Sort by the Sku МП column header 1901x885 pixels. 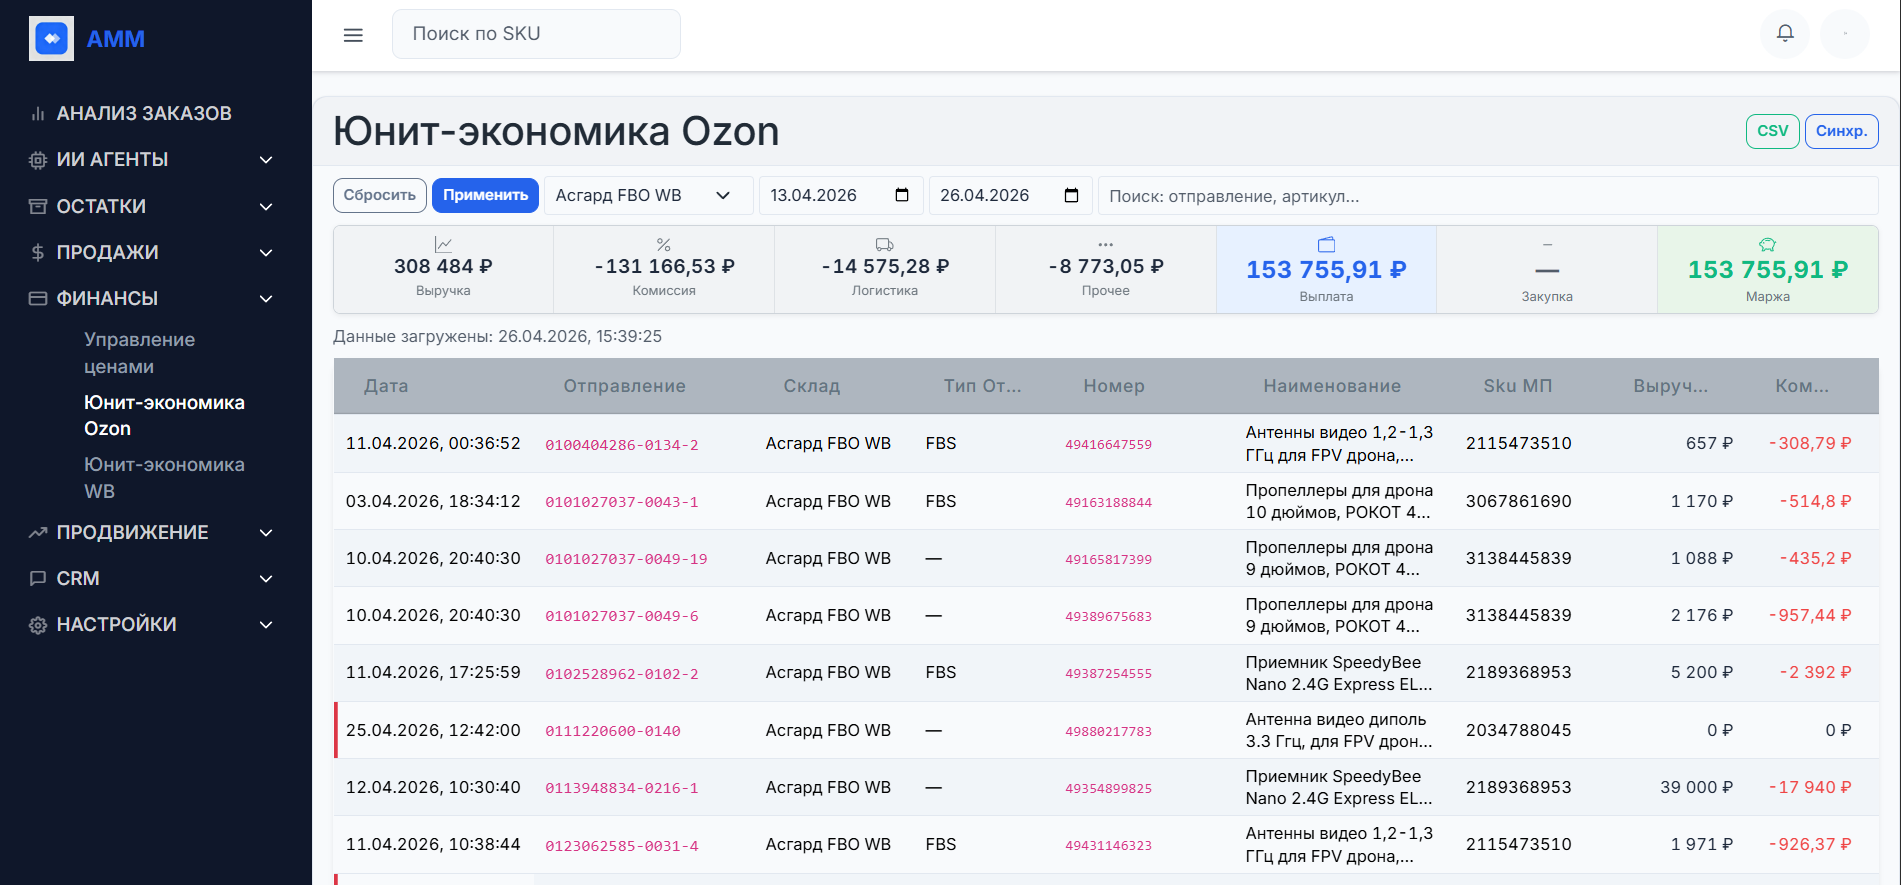(x=1518, y=386)
